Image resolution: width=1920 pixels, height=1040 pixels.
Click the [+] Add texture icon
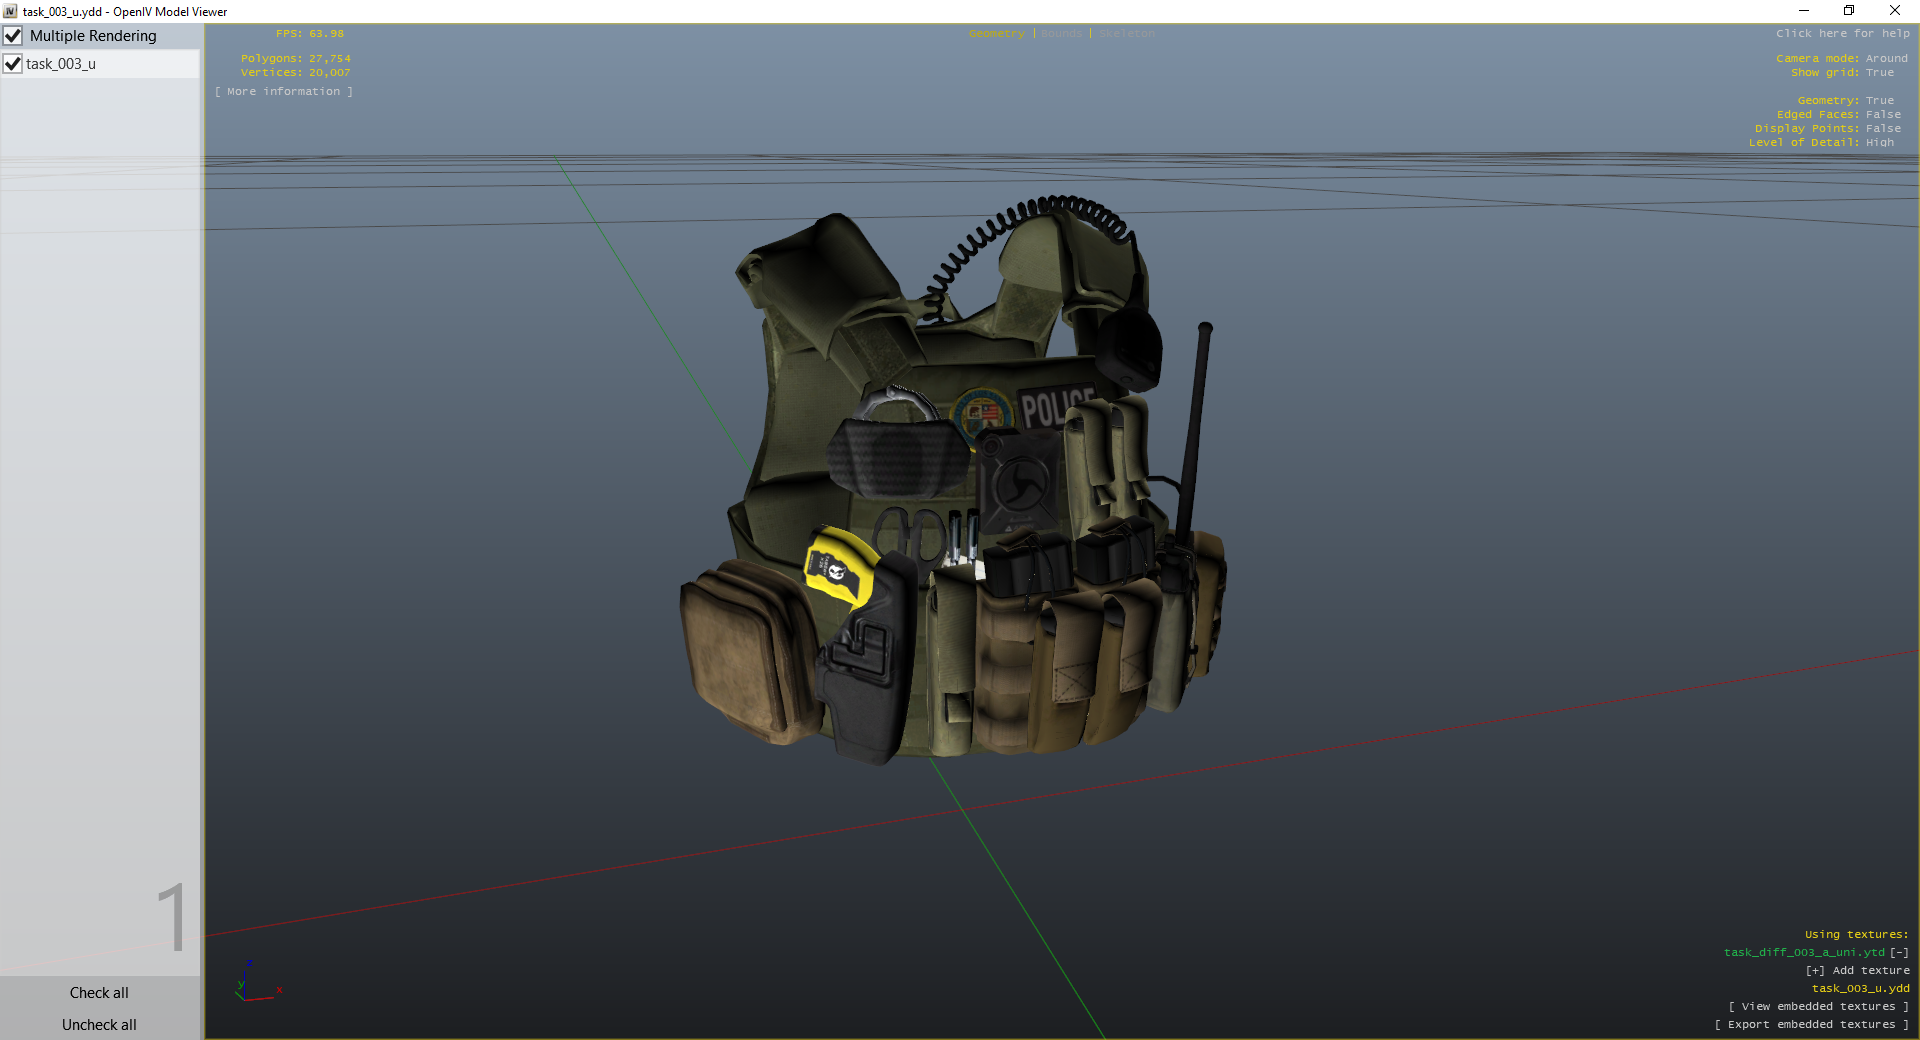(1815, 971)
